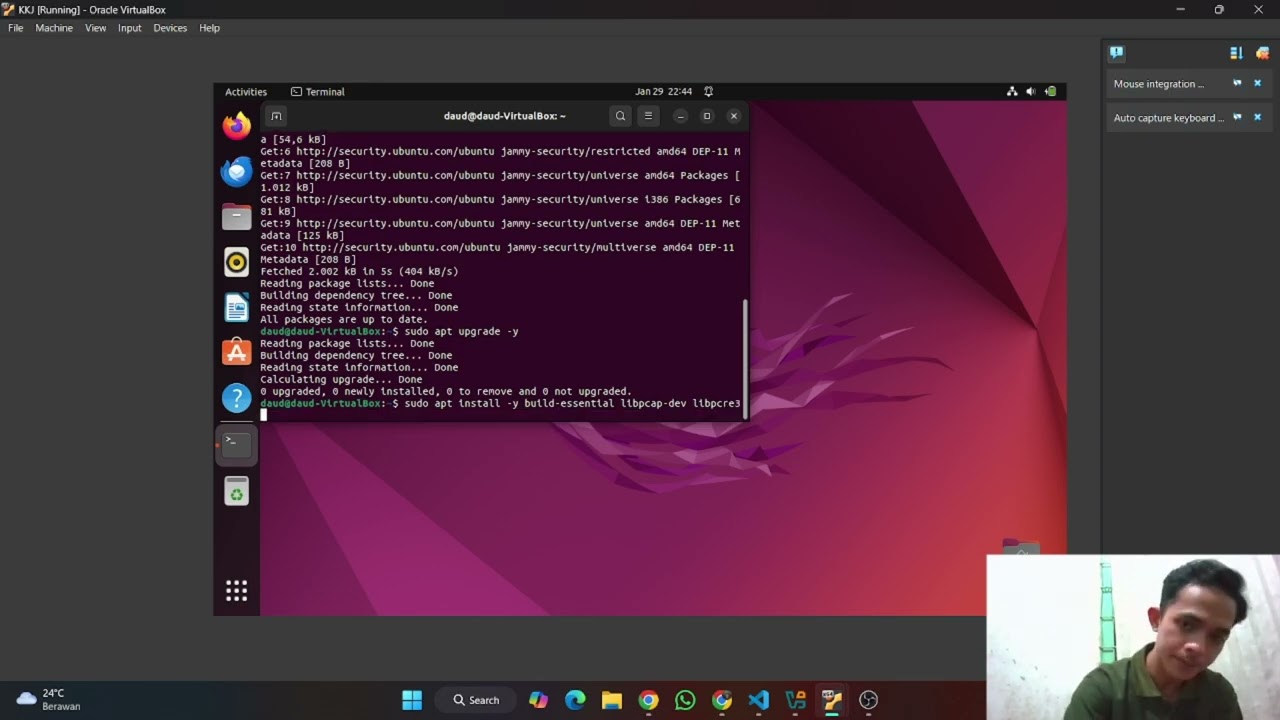
Task: Open the Trash in the dock
Action: (236, 491)
